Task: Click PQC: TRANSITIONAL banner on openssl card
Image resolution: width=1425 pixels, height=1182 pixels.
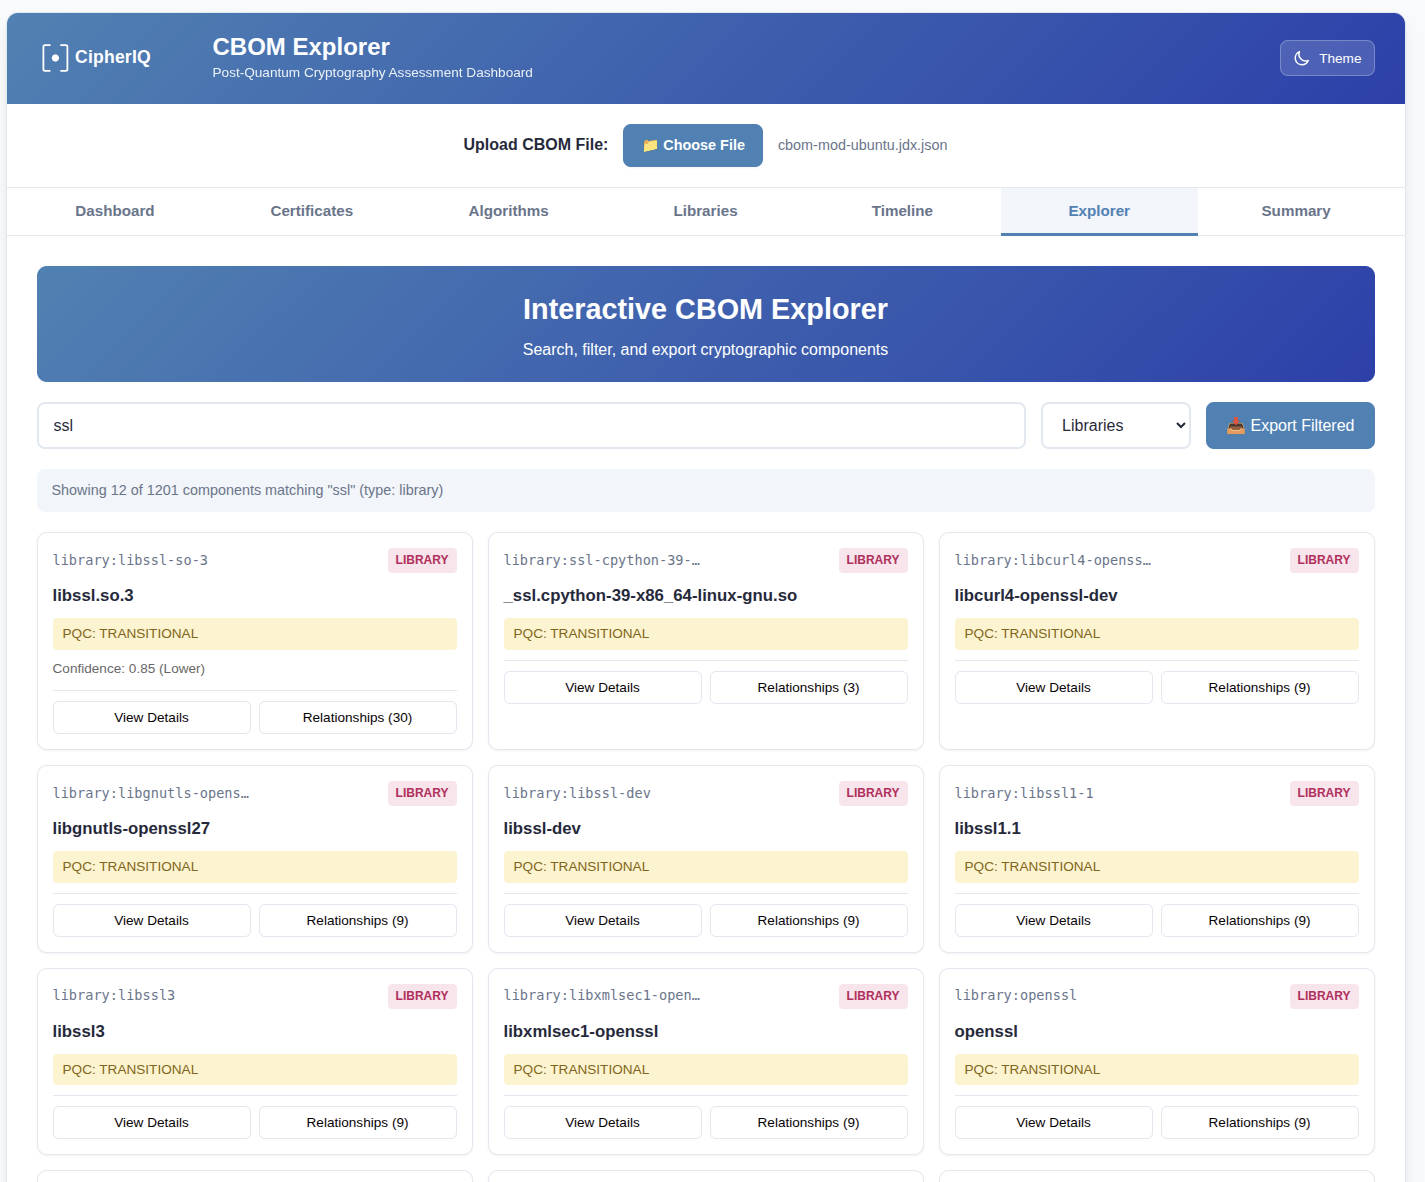Action: point(1156,1069)
